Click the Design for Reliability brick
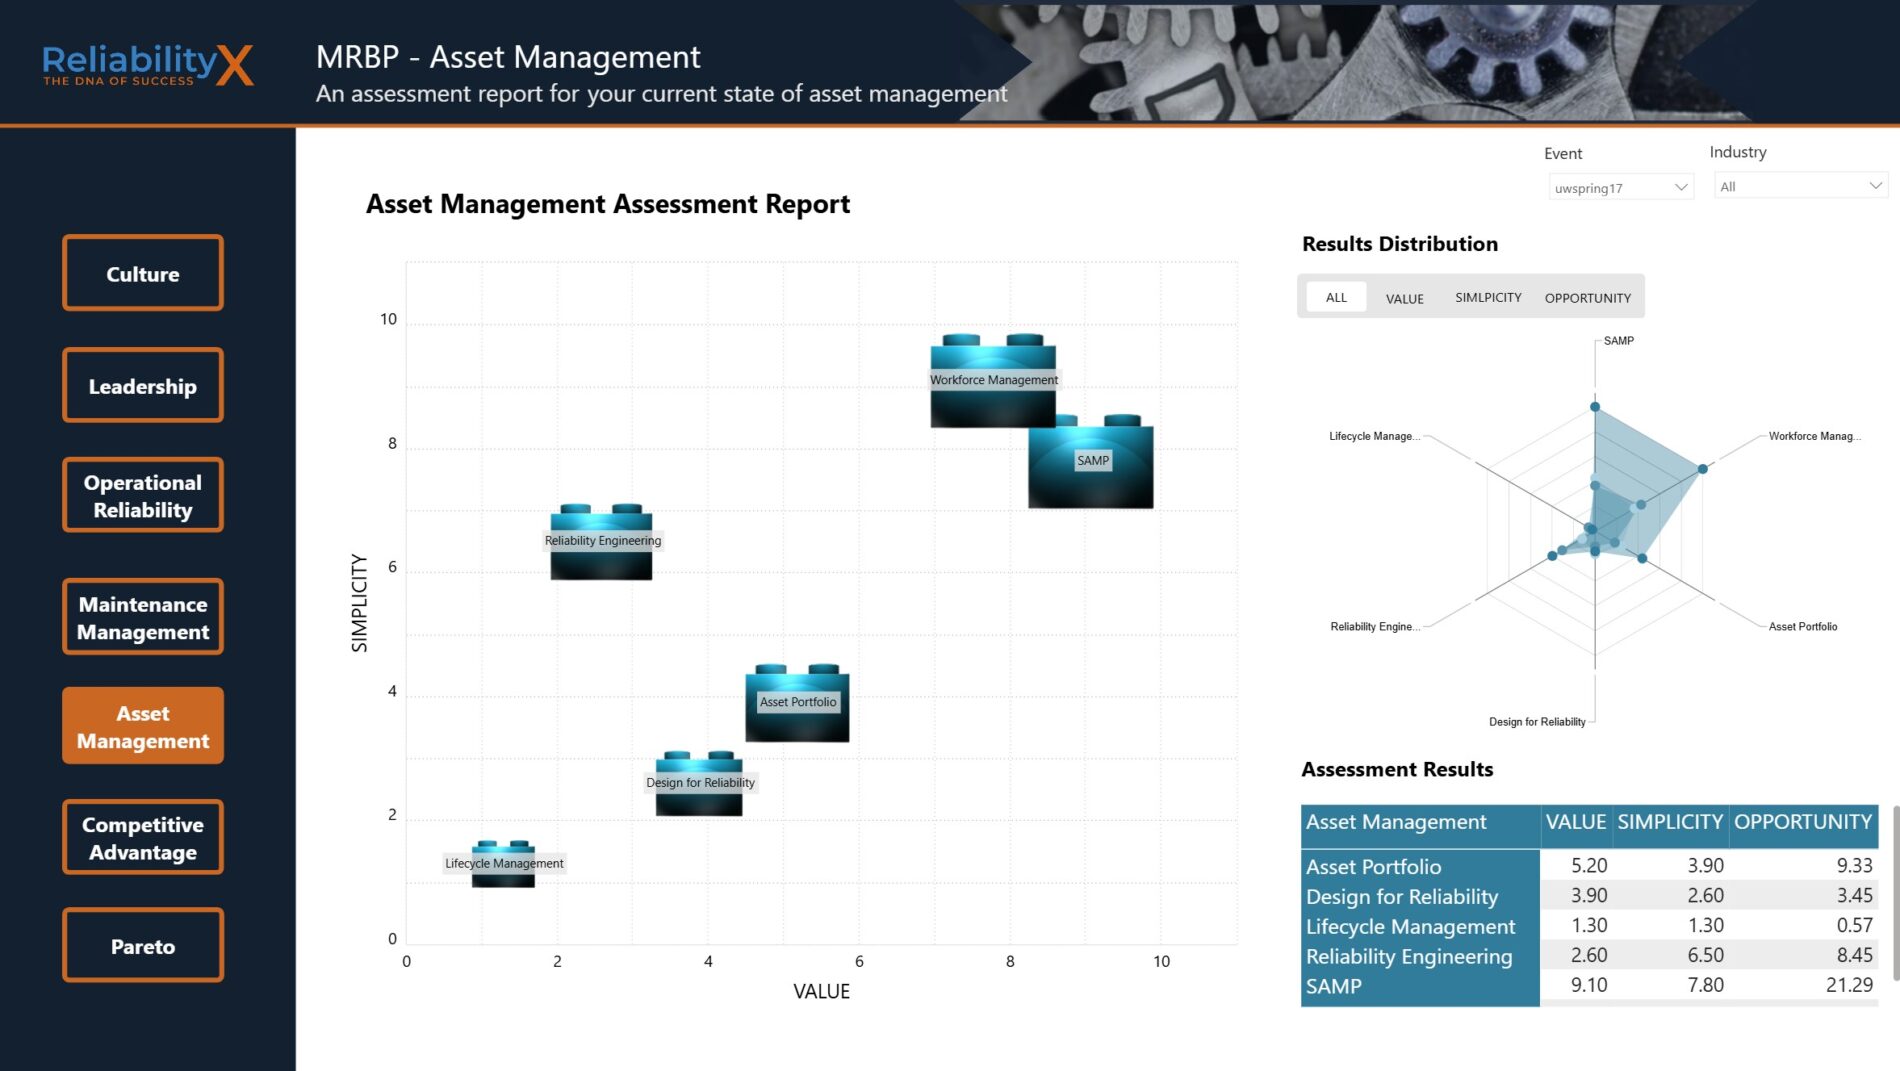This screenshot has width=1900, height=1071. coord(699,784)
